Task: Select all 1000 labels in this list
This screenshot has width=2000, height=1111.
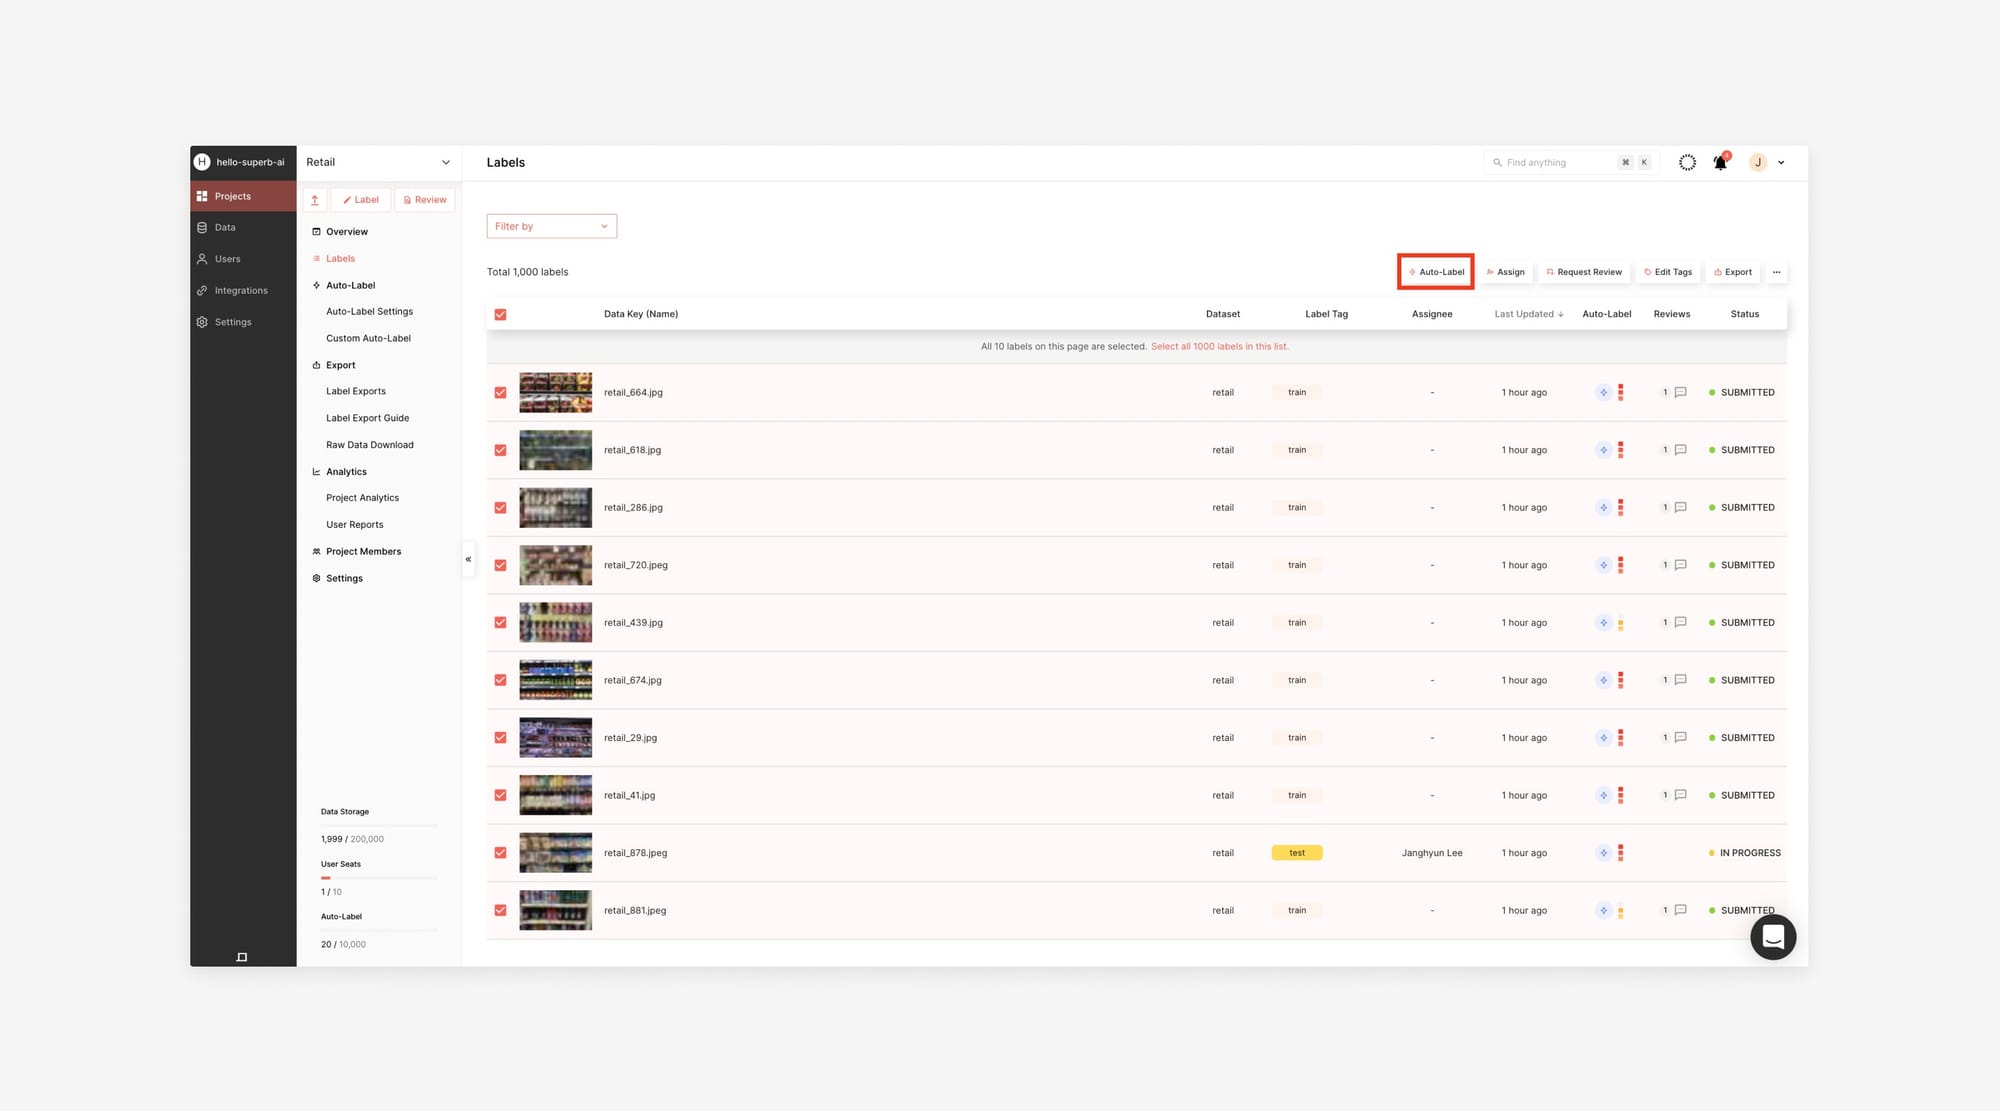Action: (1219, 347)
